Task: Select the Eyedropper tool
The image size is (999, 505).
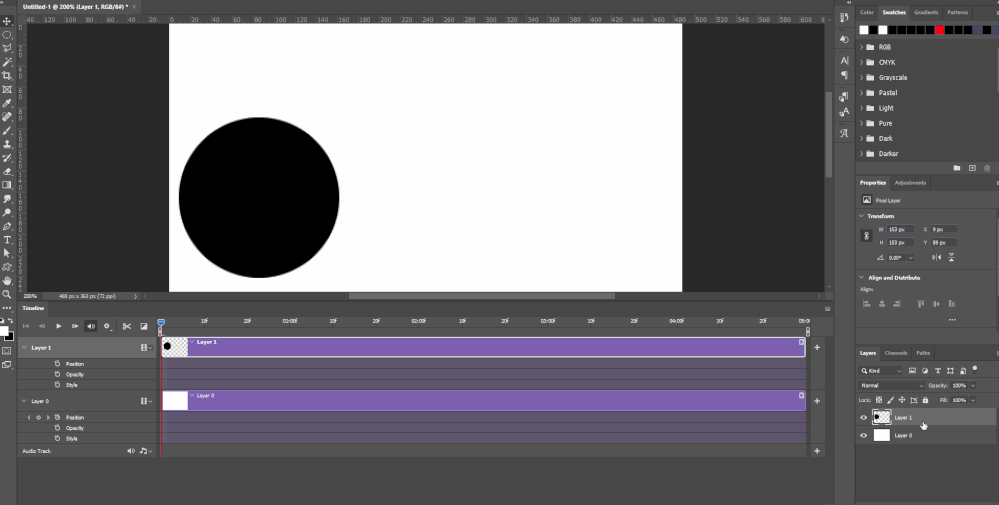Action: (x=7, y=103)
